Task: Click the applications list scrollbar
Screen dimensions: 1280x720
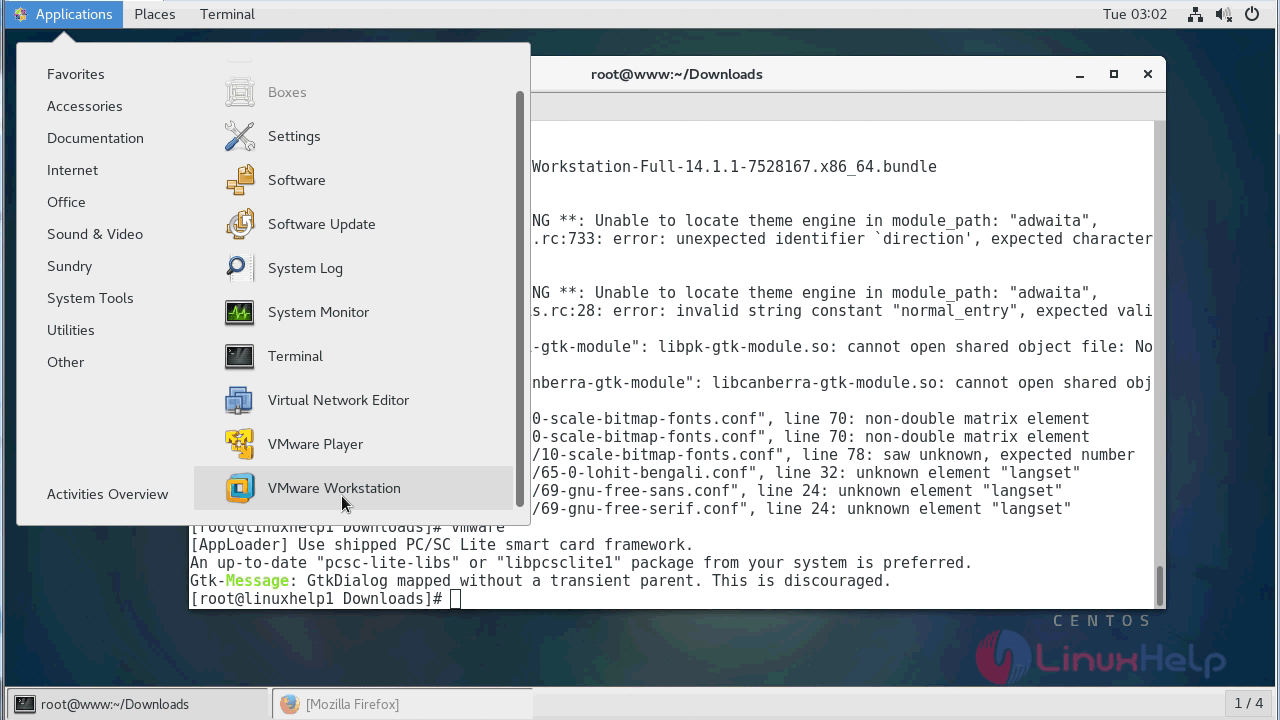Action: tap(519, 298)
